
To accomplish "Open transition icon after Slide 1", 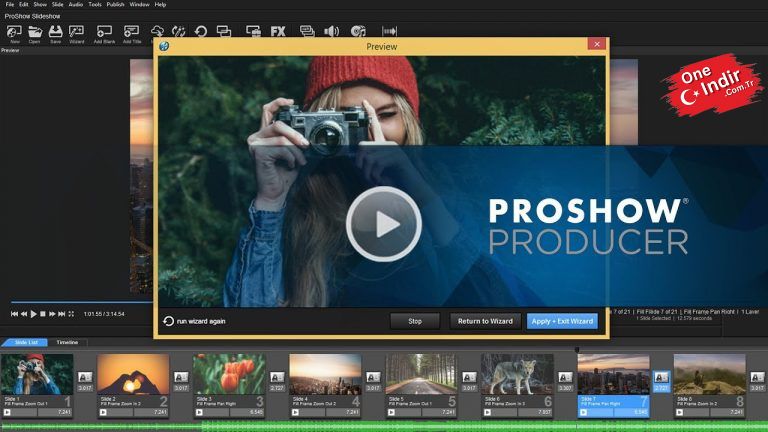I will (85, 377).
